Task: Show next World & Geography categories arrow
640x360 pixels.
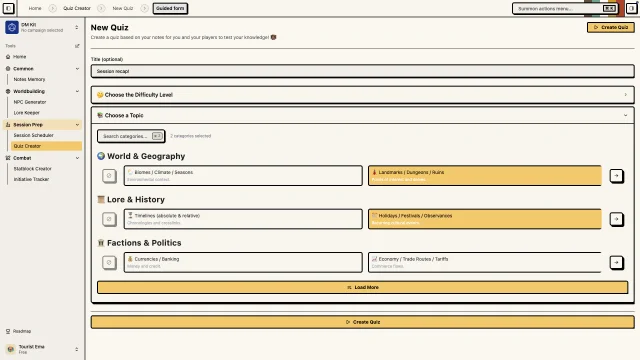Action: pyautogui.click(x=616, y=176)
